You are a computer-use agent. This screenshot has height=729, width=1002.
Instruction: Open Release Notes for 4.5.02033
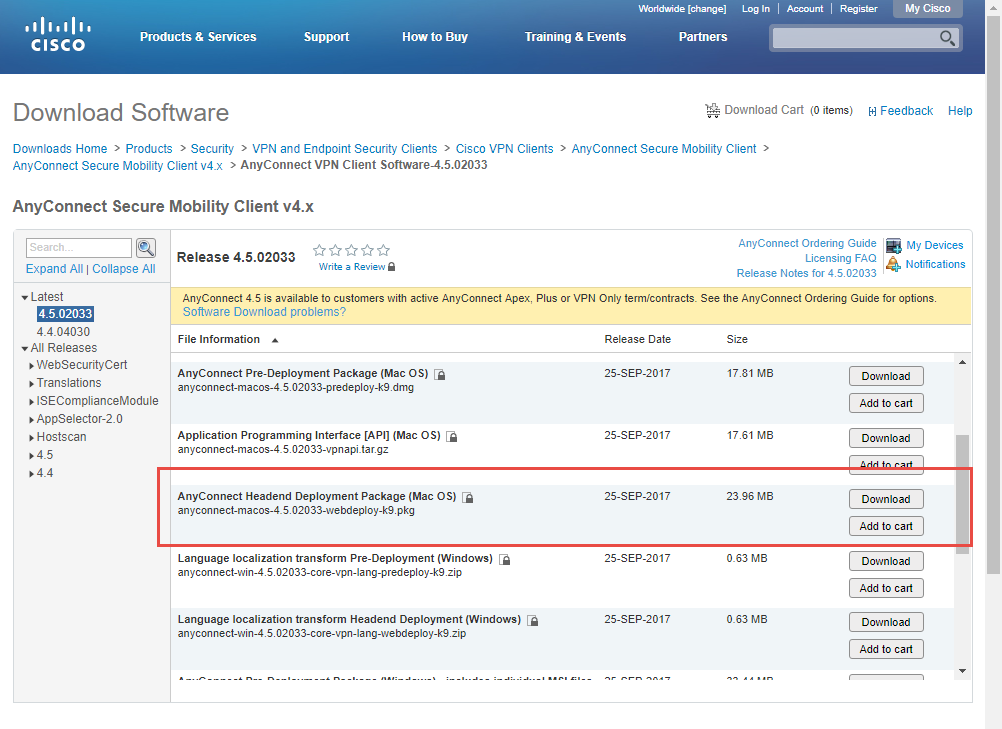click(806, 273)
